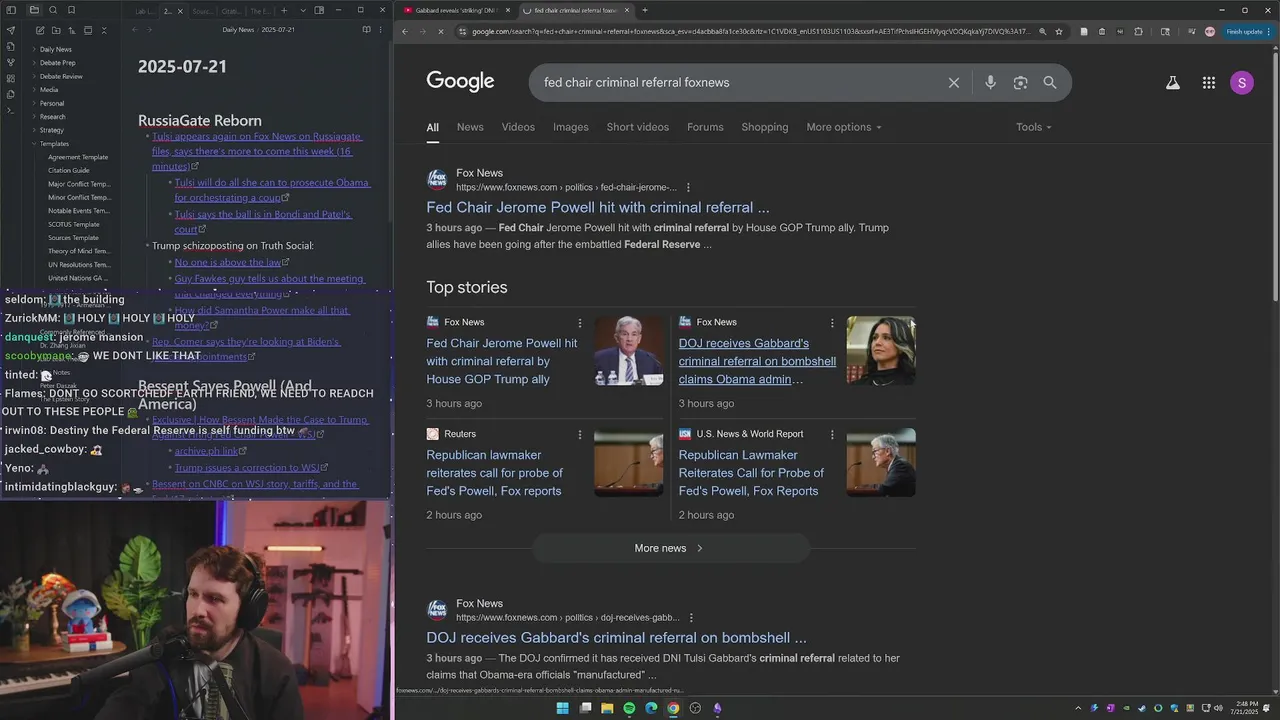Screen dimensions: 1280x720
Task: Switch to the News search tab
Action: (470, 127)
